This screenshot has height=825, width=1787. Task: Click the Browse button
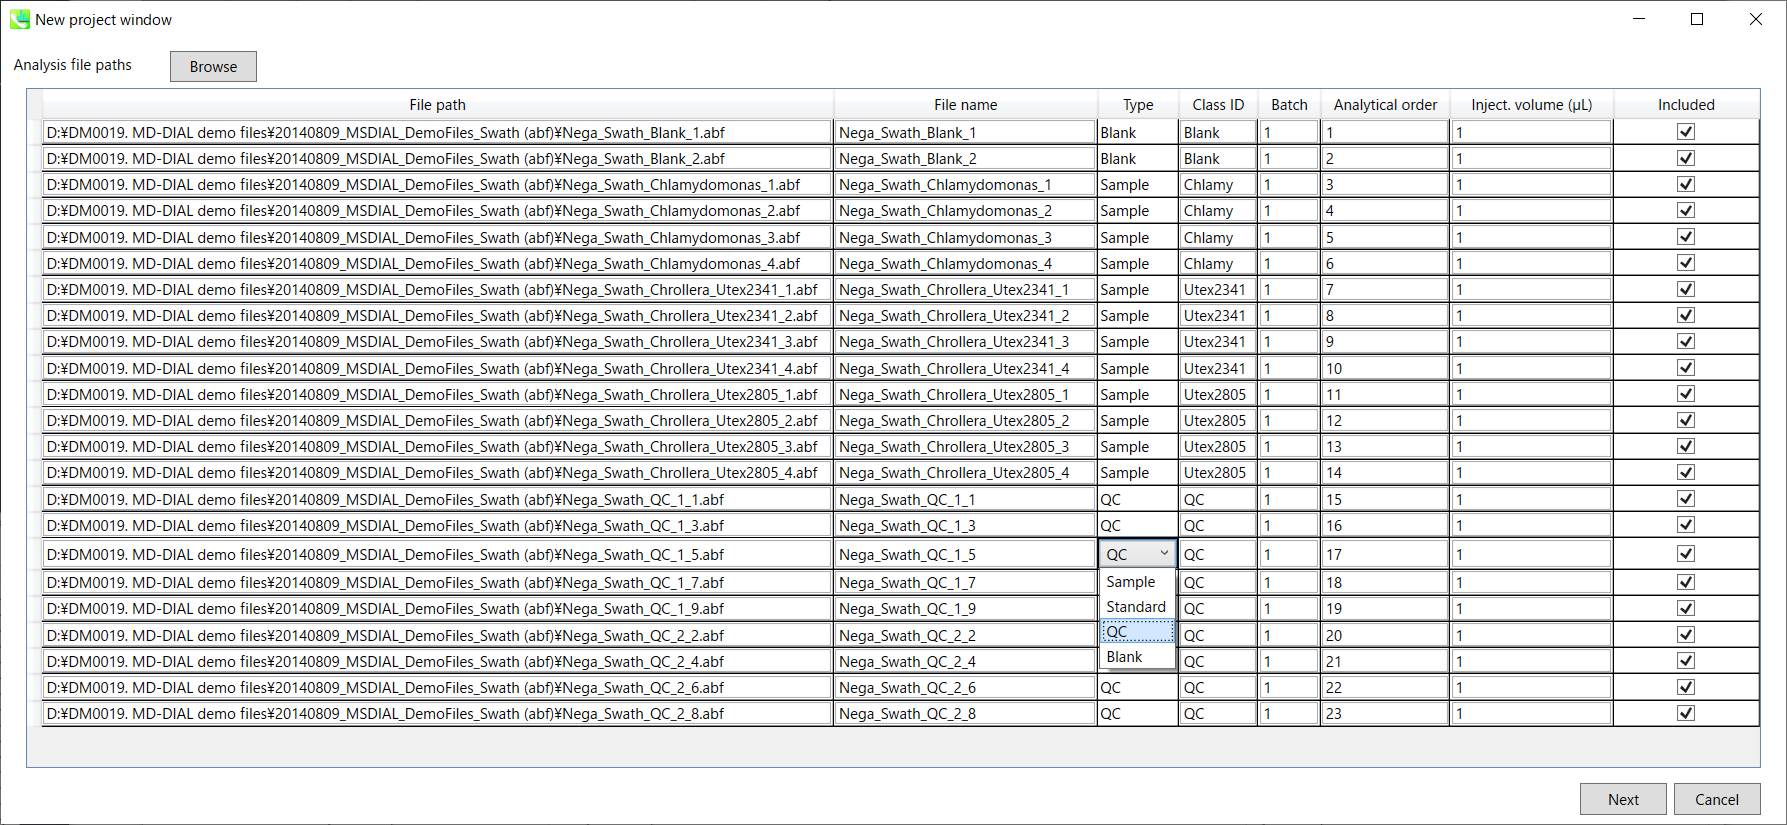tap(213, 67)
